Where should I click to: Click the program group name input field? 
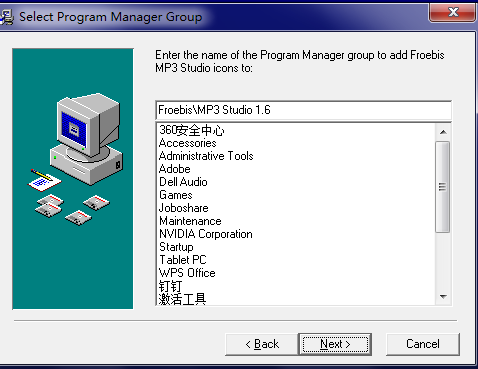tap(303, 110)
